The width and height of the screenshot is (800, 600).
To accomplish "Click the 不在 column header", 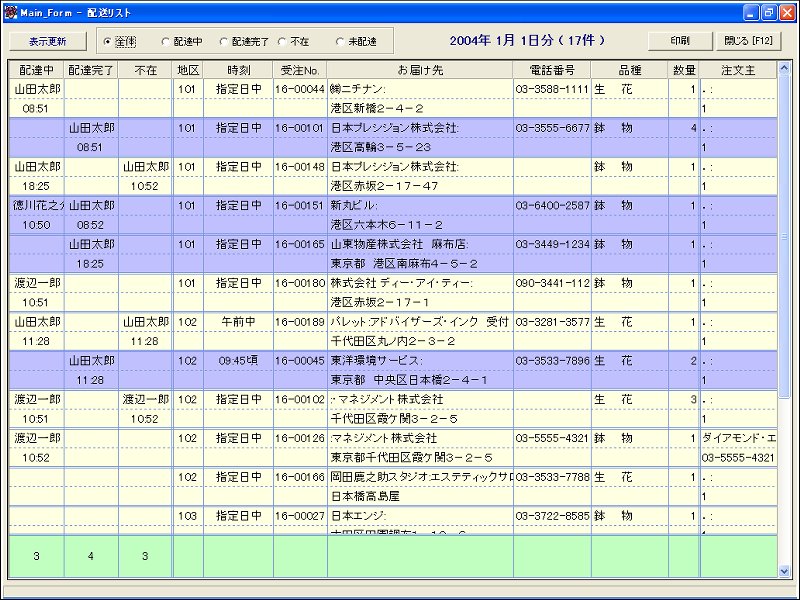I will 145,70.
